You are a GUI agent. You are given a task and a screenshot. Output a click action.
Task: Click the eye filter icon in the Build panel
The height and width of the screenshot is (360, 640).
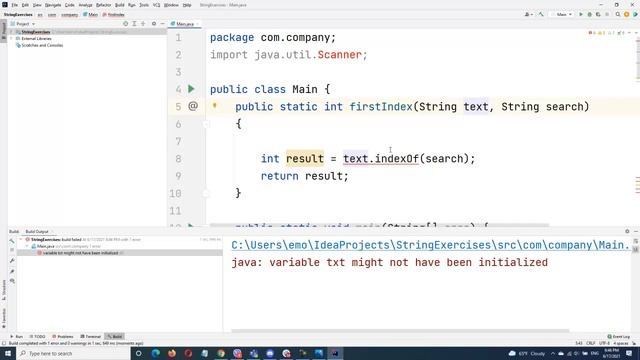12,281
